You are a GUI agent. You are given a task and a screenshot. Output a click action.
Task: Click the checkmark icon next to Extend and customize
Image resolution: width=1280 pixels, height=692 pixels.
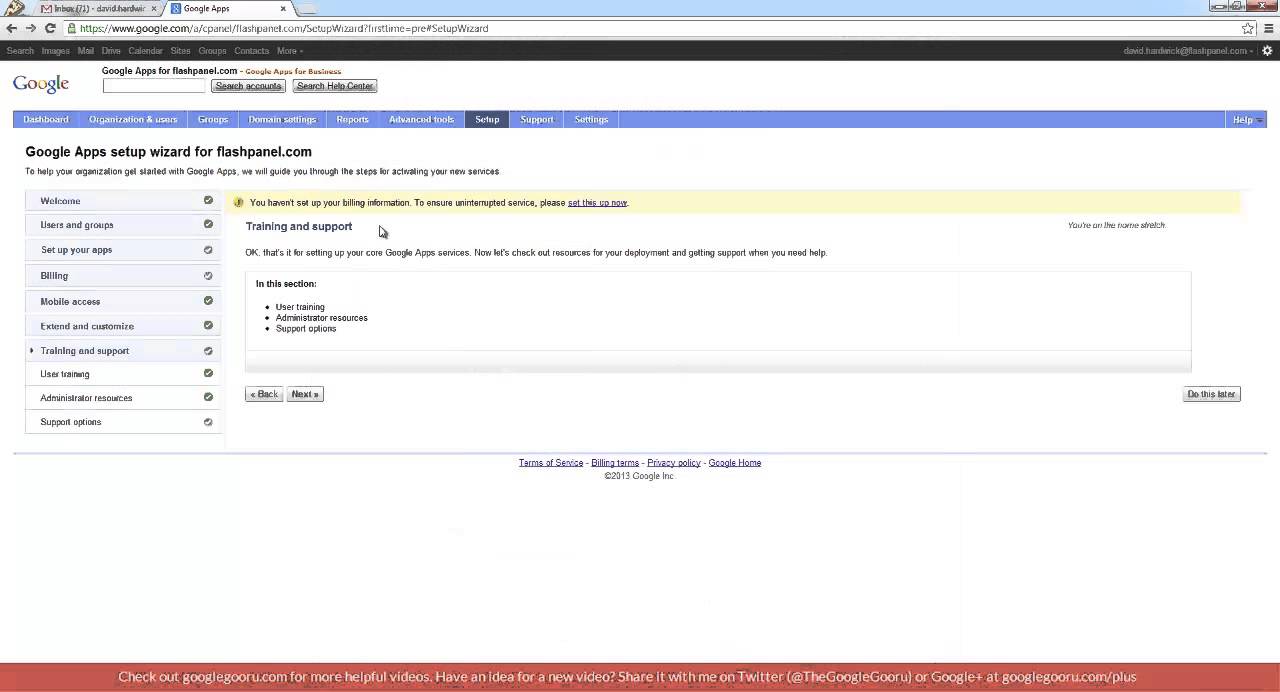point(208,325)
